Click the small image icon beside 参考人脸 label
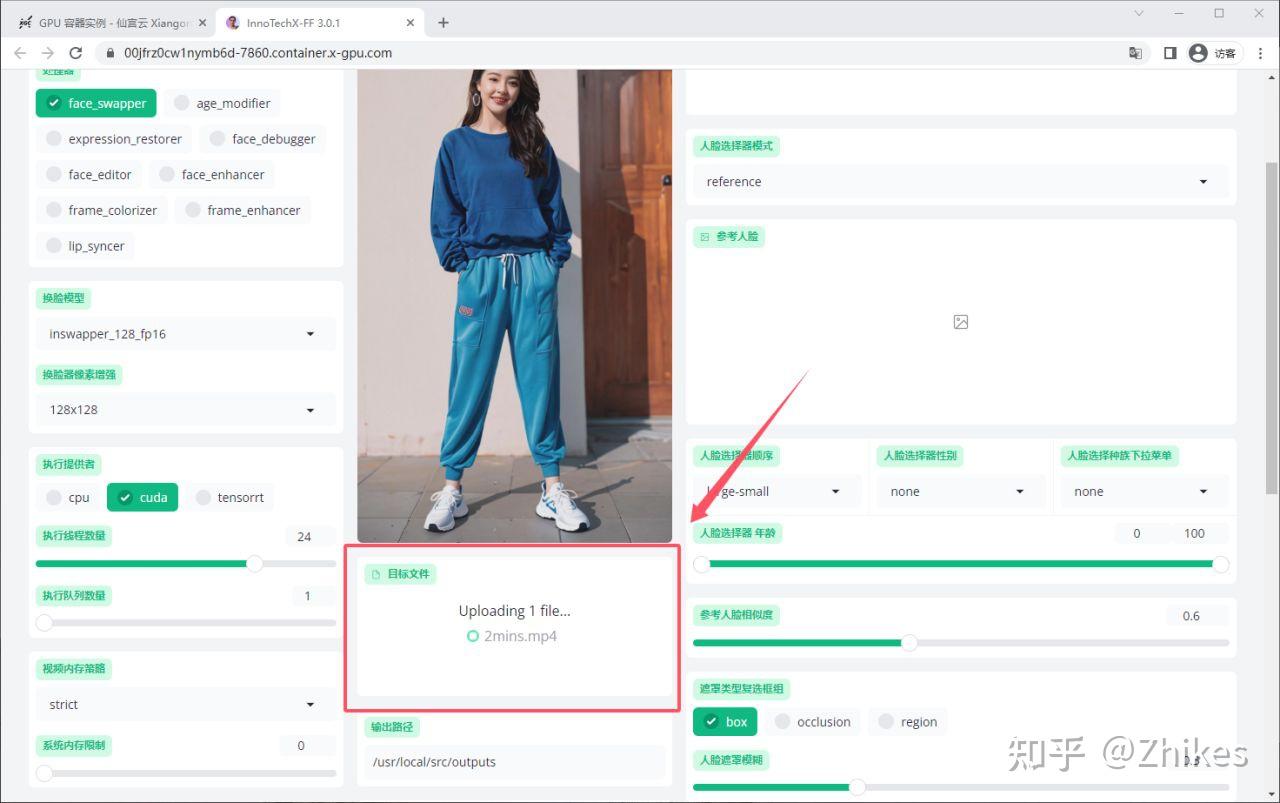Viewport: 1280px width, 803px height. 705,237
